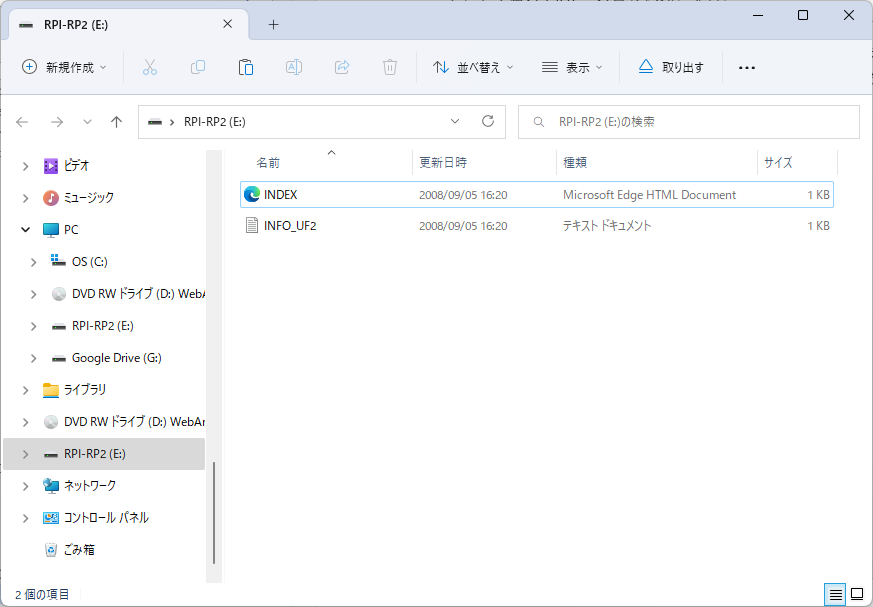The image size is (873, 607).
Task: Go back with the left arrow
Action: point(22,122)
